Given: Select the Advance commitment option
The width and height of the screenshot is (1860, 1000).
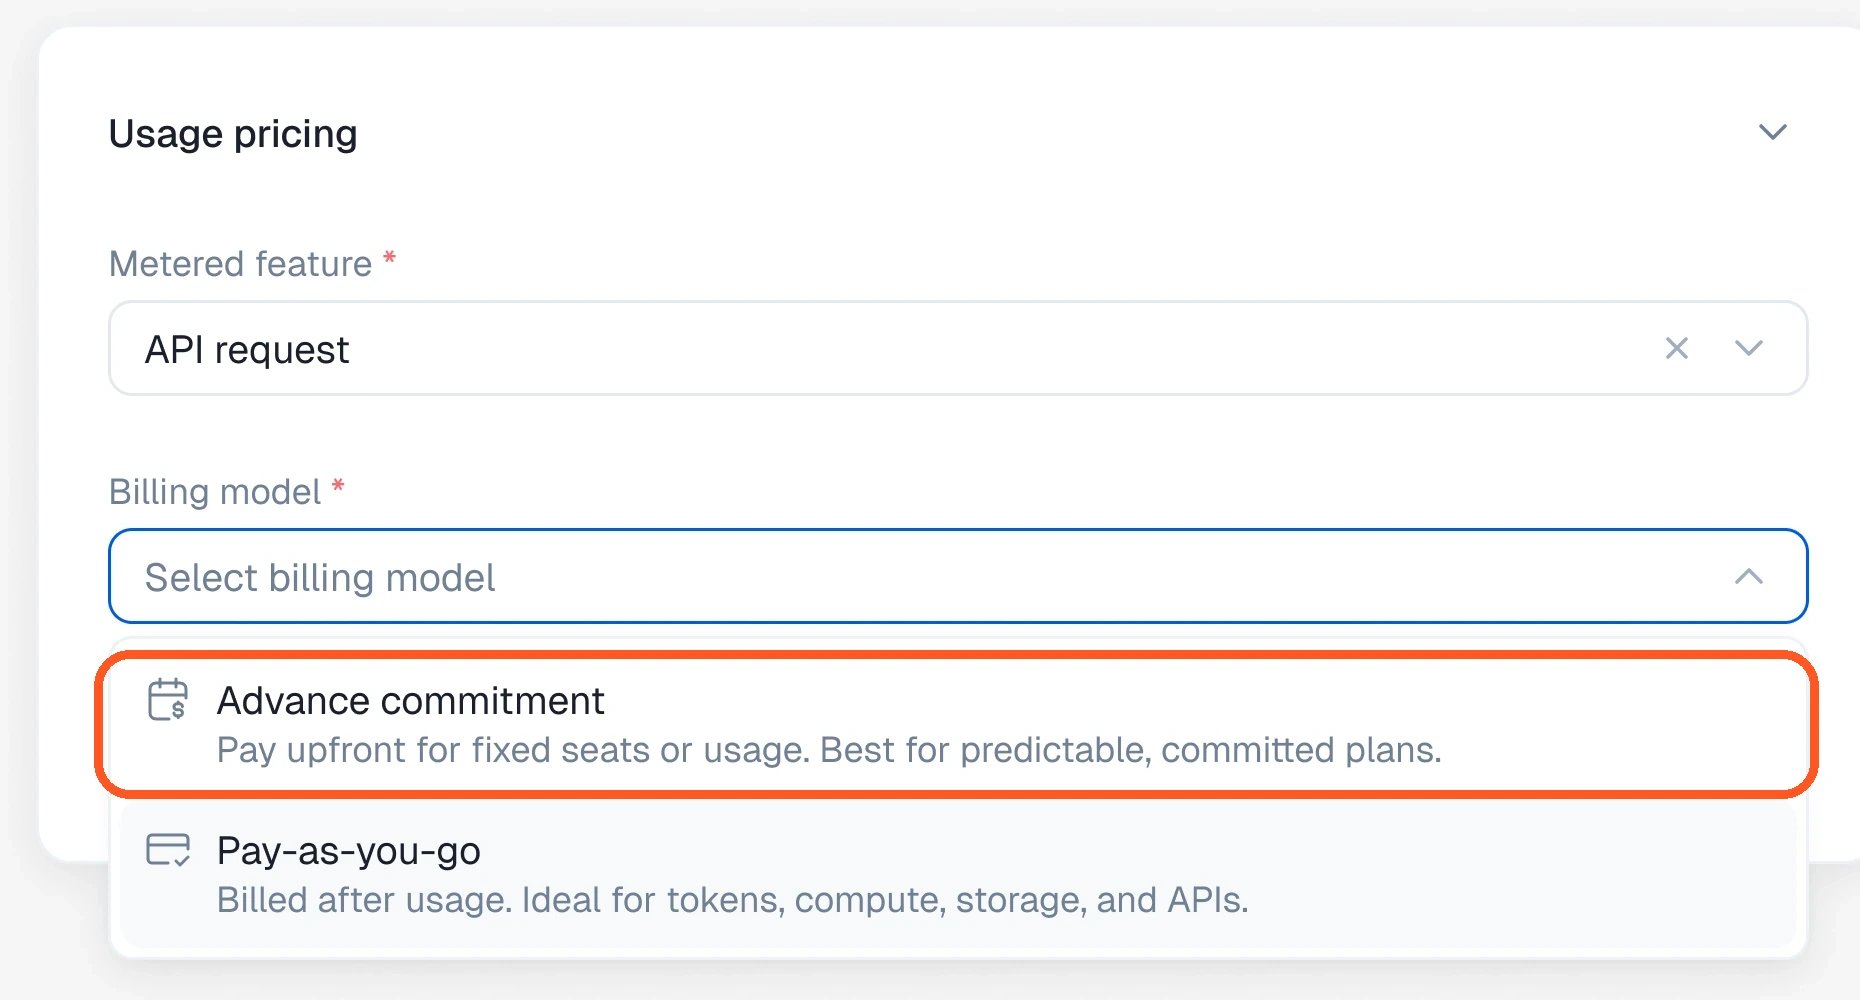Looking at the screenshot, I should (957, 724).
